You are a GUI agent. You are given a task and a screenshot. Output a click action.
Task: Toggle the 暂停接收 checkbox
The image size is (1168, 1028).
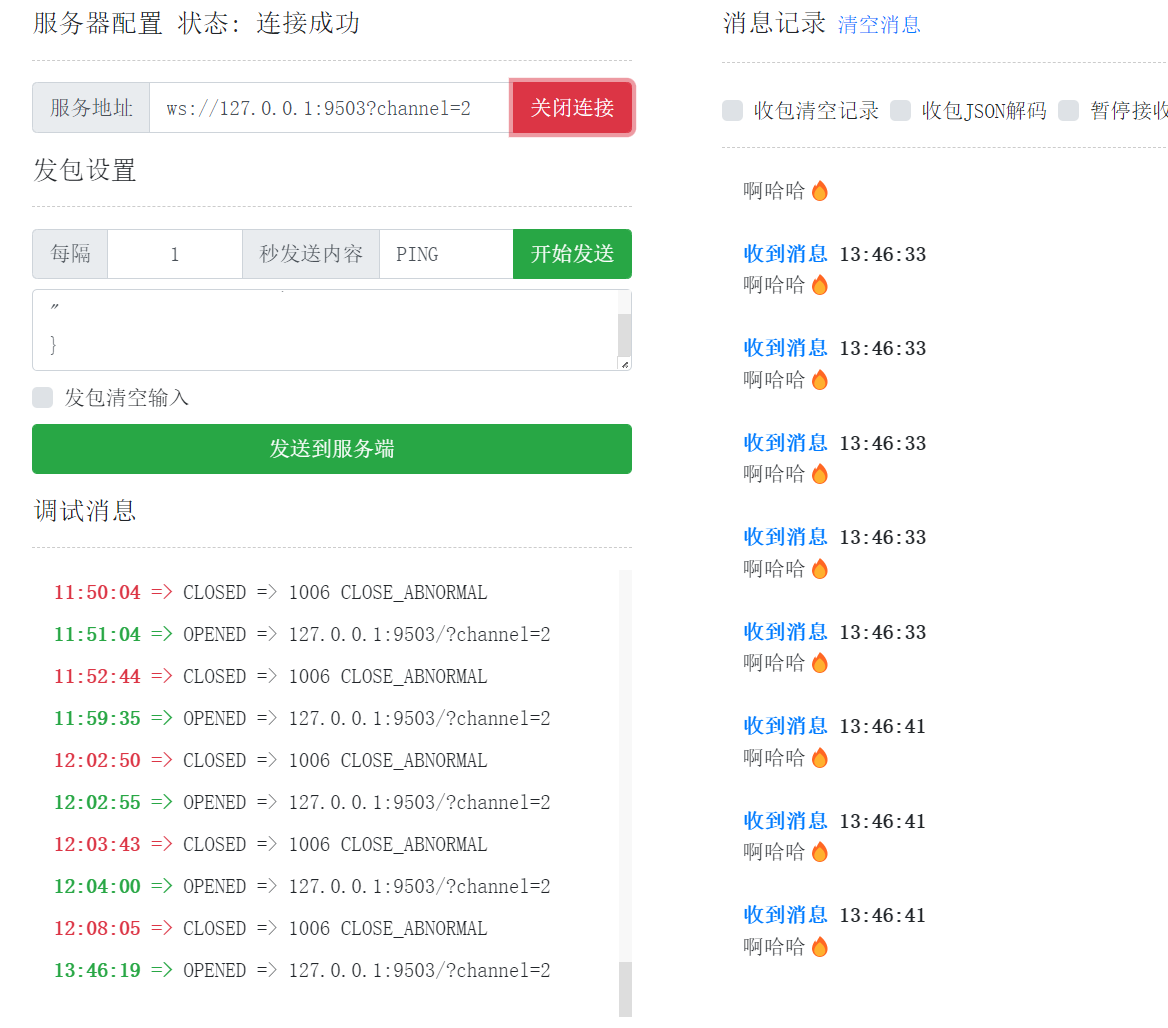1069,110
